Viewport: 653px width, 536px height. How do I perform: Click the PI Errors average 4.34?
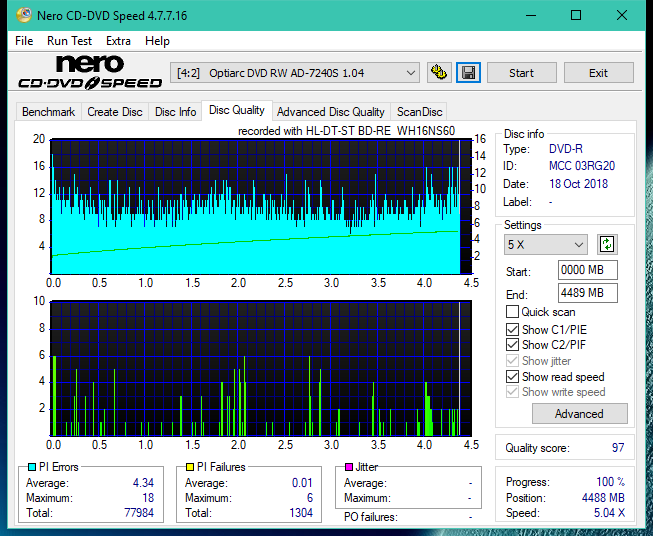point(143,483)
